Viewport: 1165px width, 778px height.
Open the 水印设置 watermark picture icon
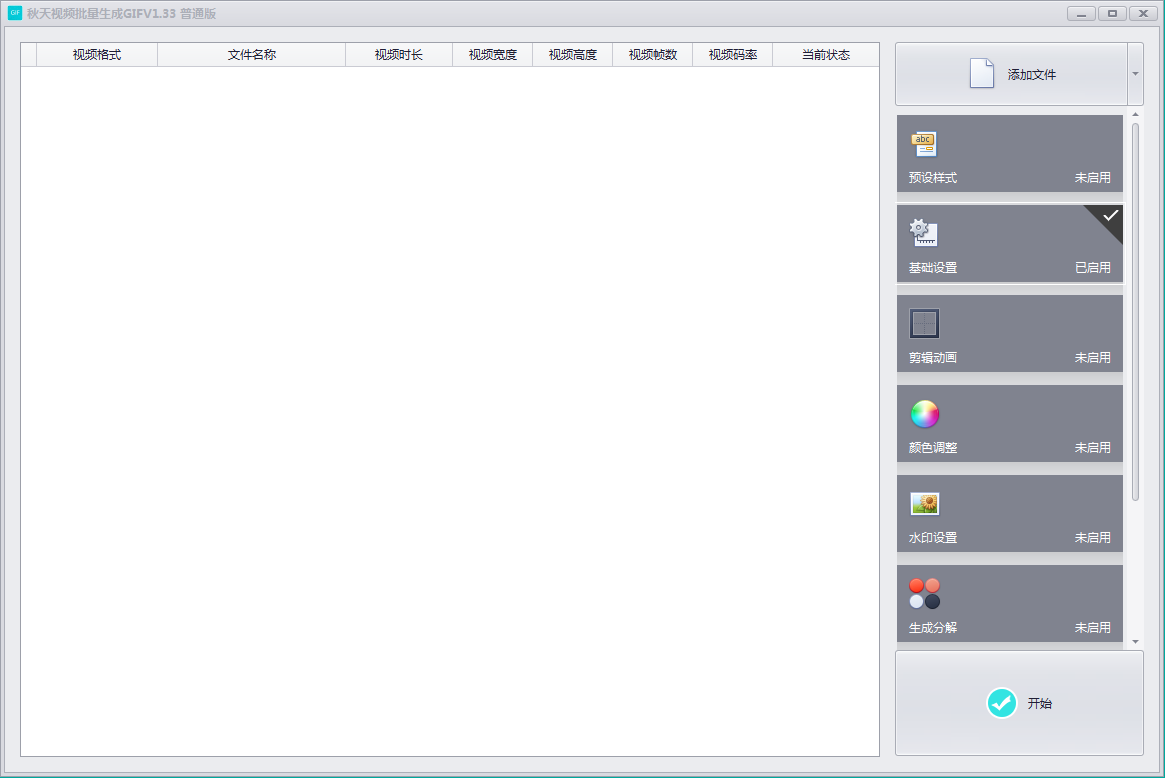click(x=924, y=504)
